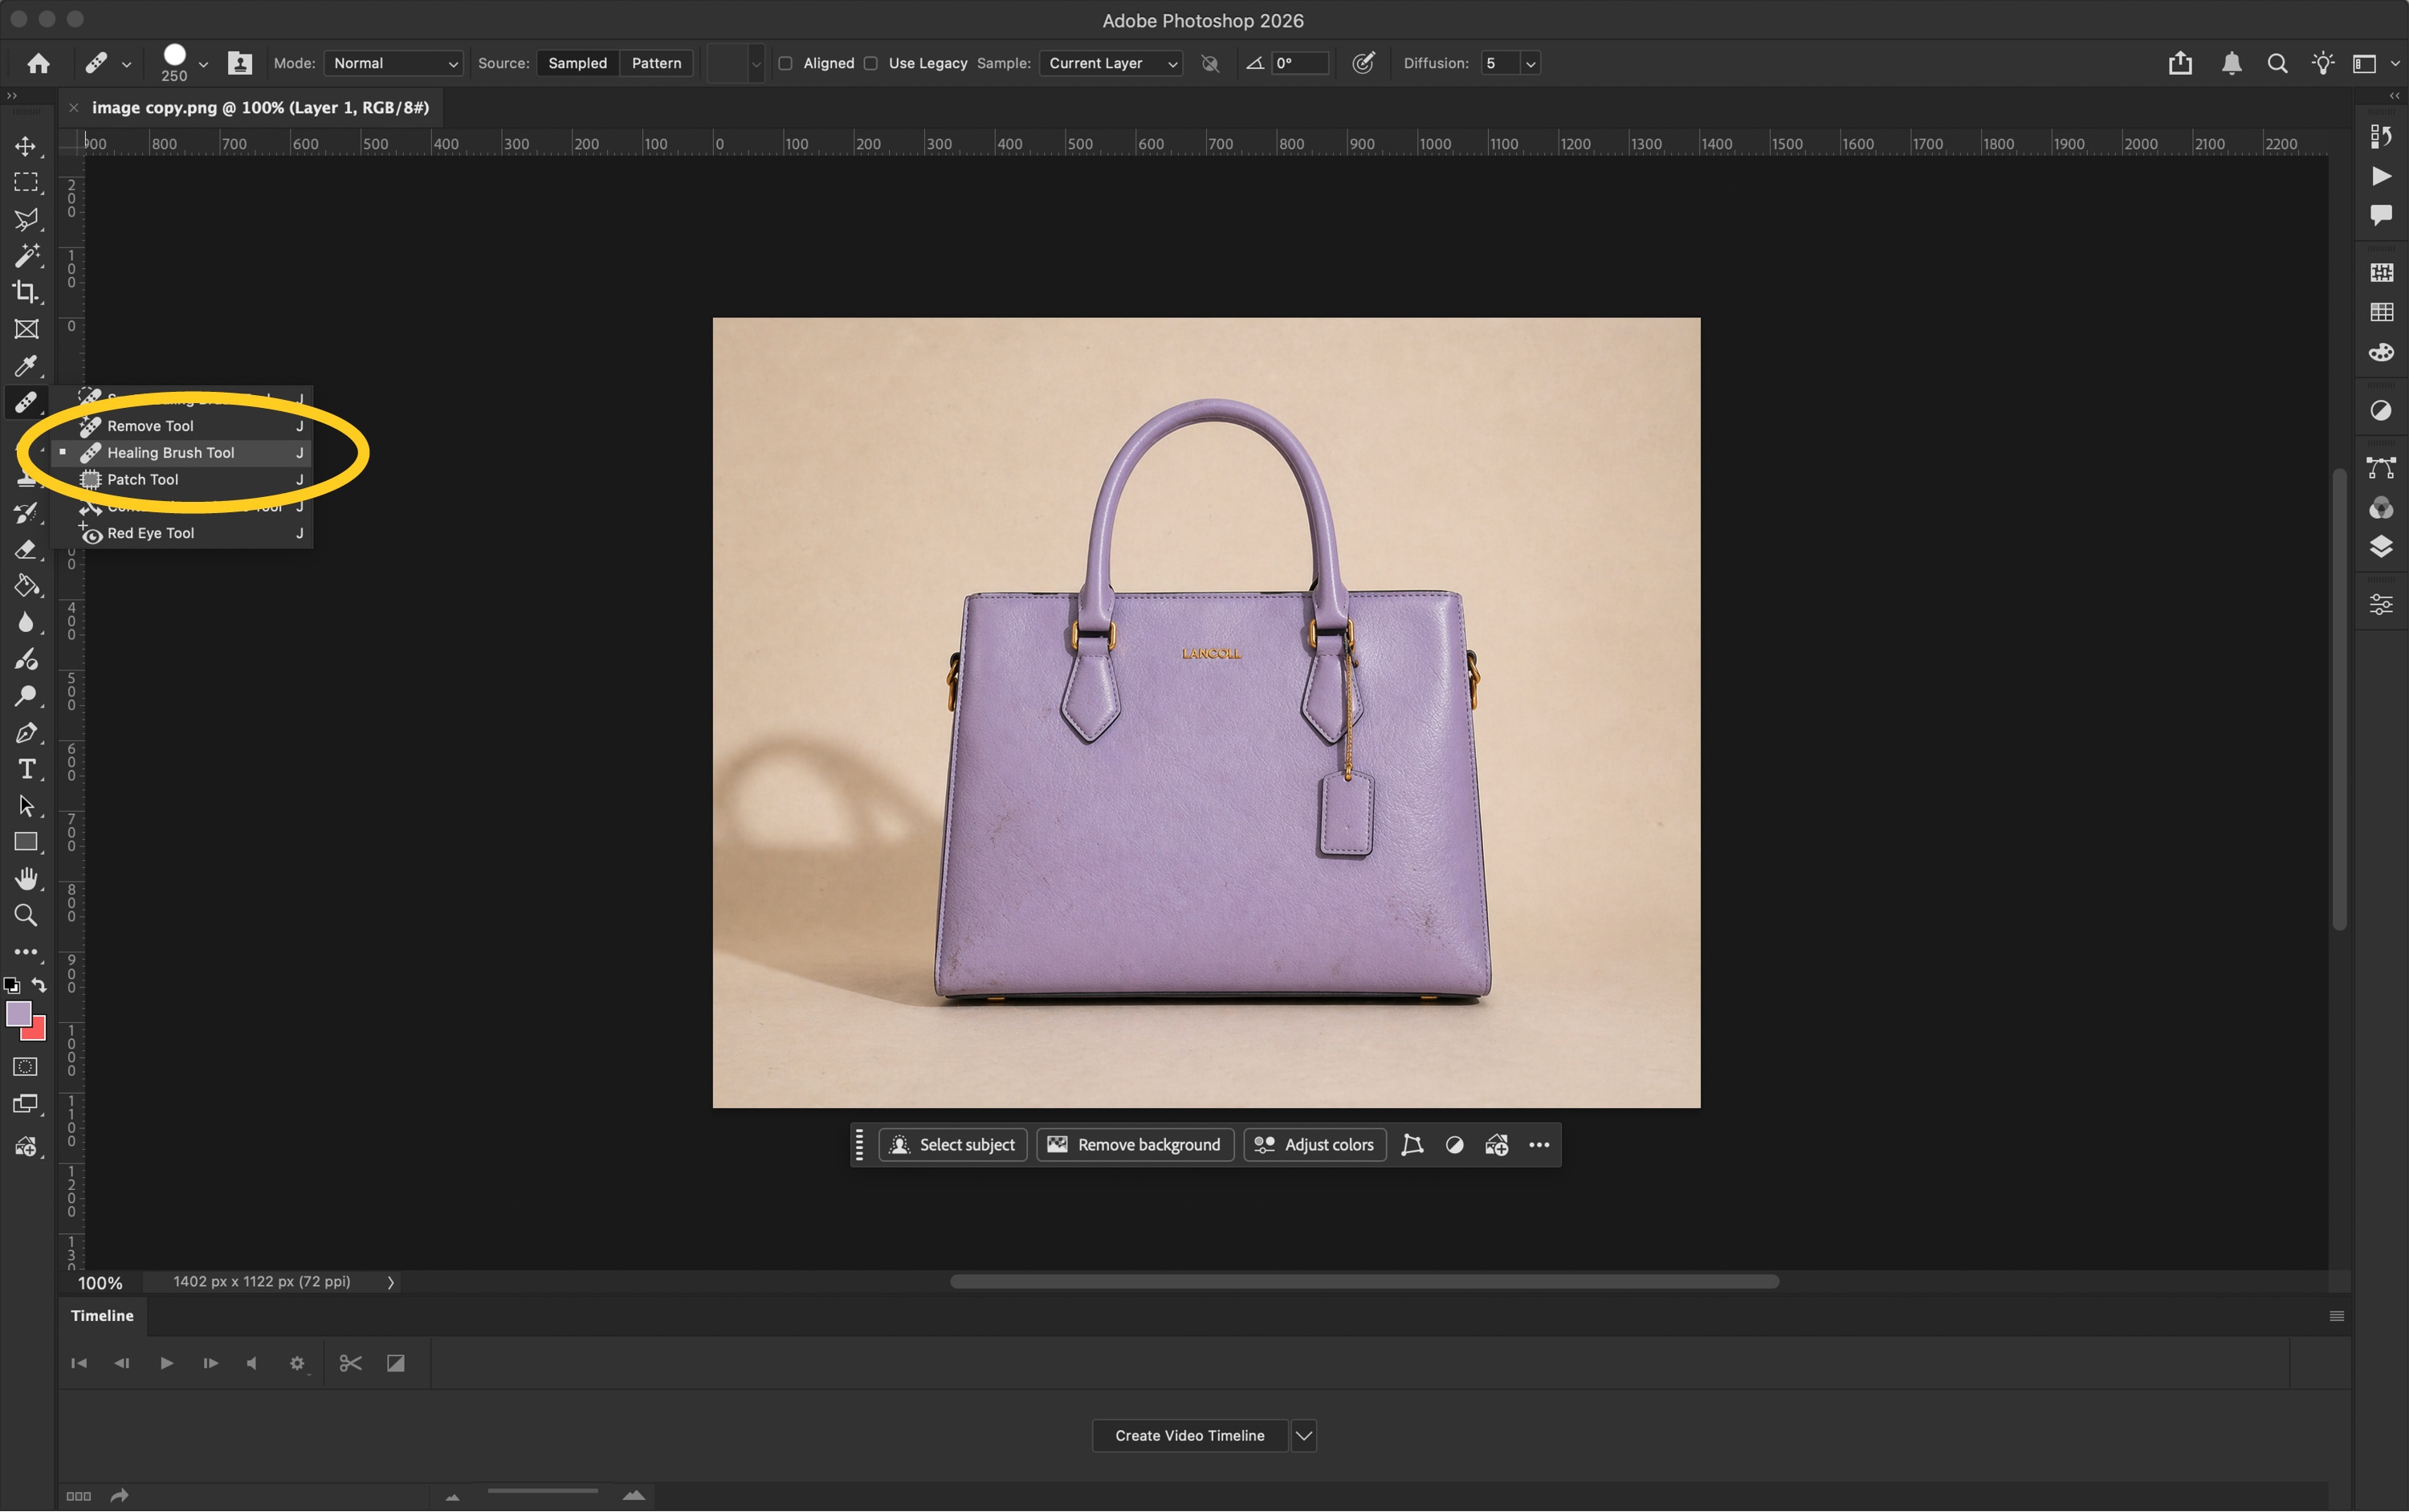
Task: Click the Remove background button
Action: (1135, 1145)
